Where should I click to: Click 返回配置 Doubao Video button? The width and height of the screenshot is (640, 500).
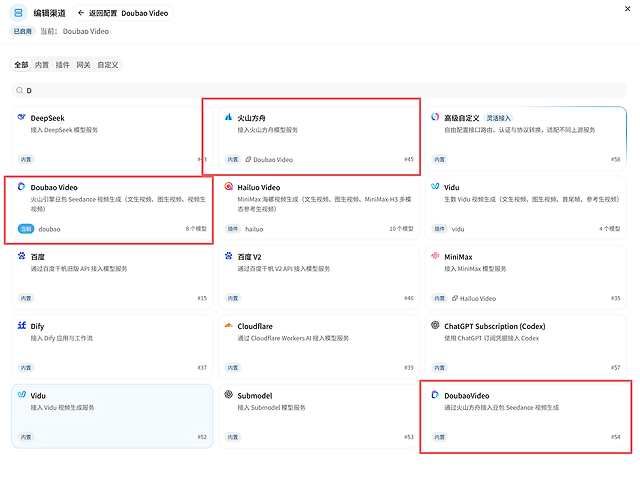pyautogui.click(x=122, y=13)
